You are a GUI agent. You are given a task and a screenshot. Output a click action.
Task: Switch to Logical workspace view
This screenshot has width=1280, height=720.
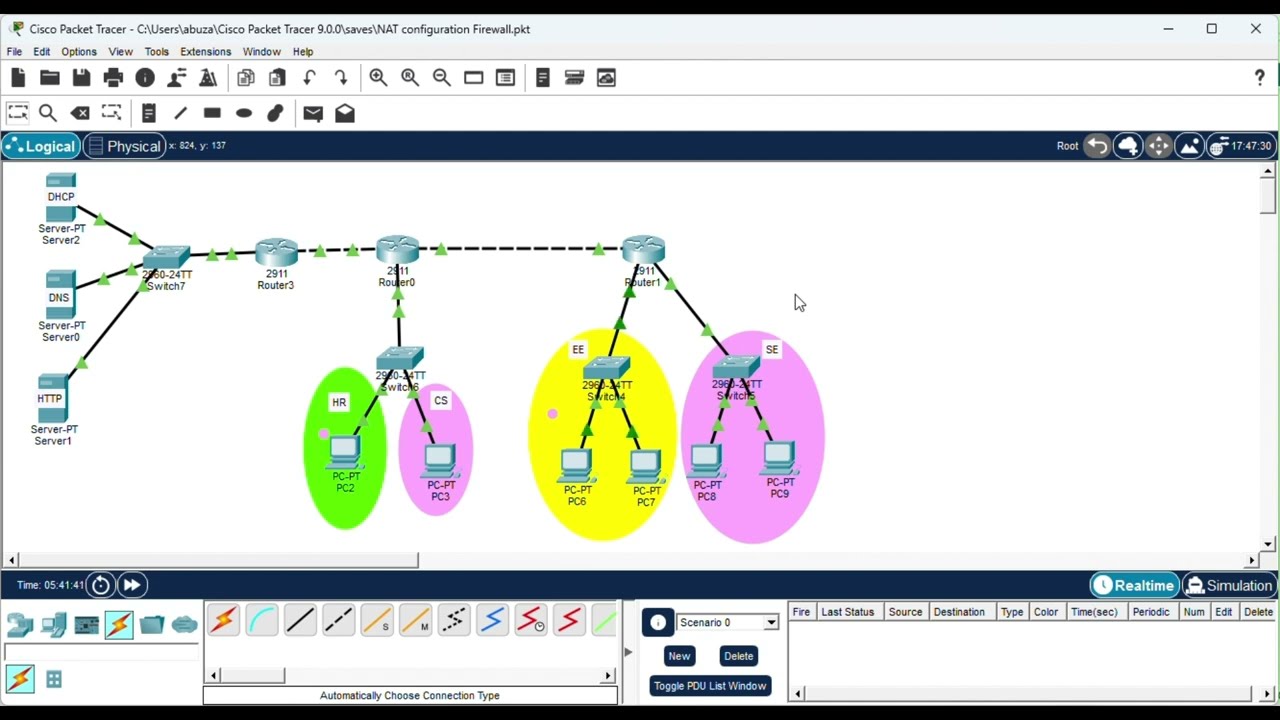(x=40, y=146)
